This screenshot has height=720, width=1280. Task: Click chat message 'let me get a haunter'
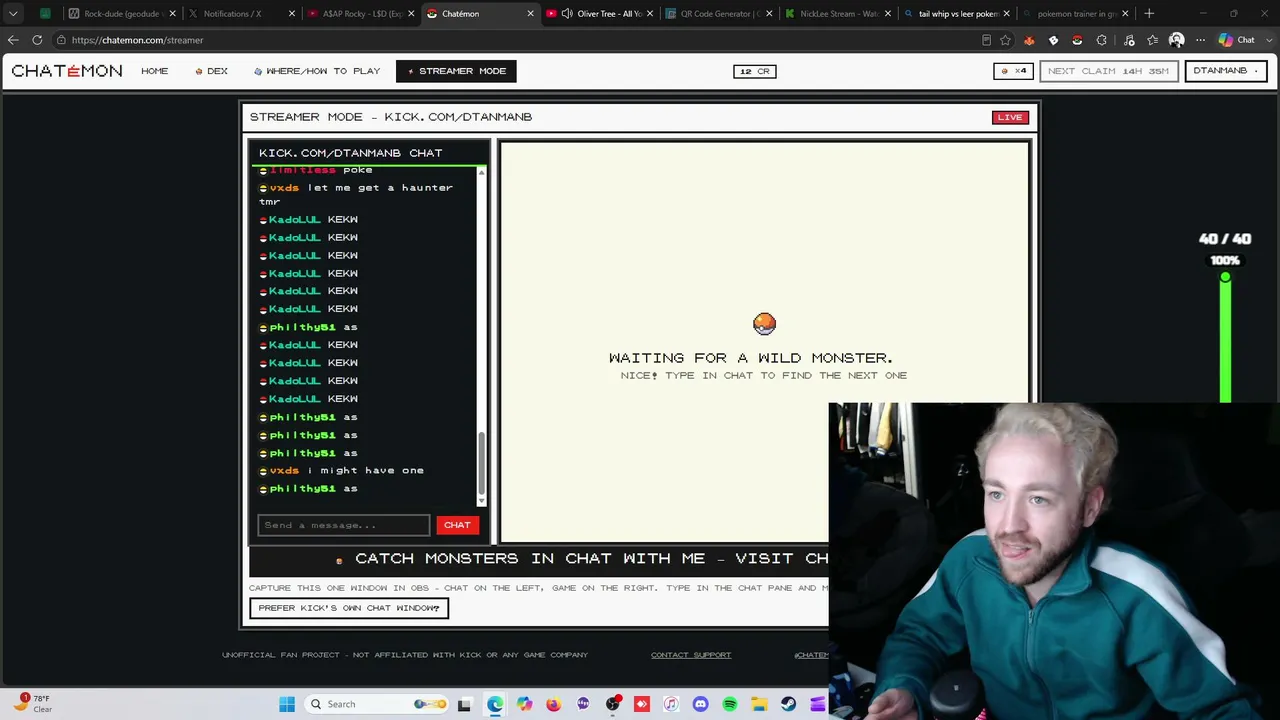coord(356,194)
